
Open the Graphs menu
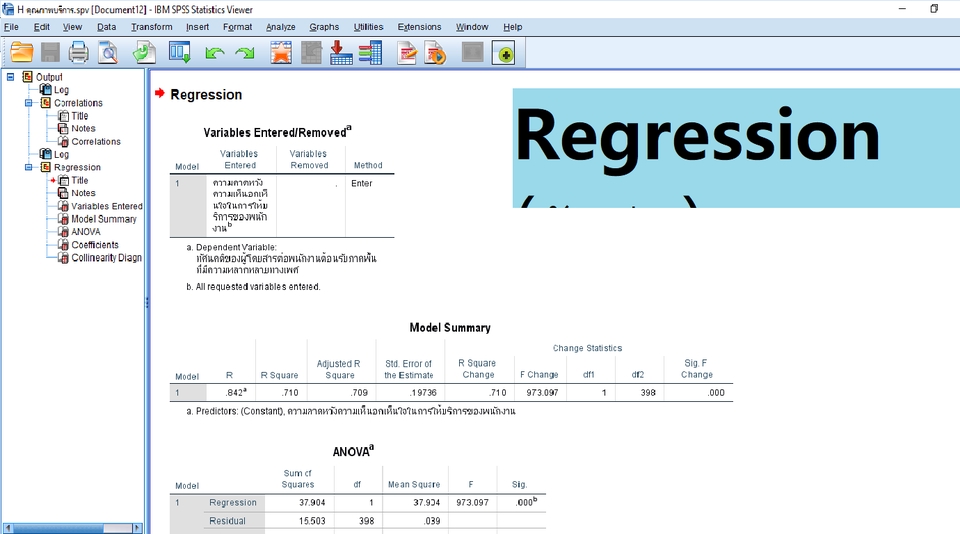coord(324,27)
